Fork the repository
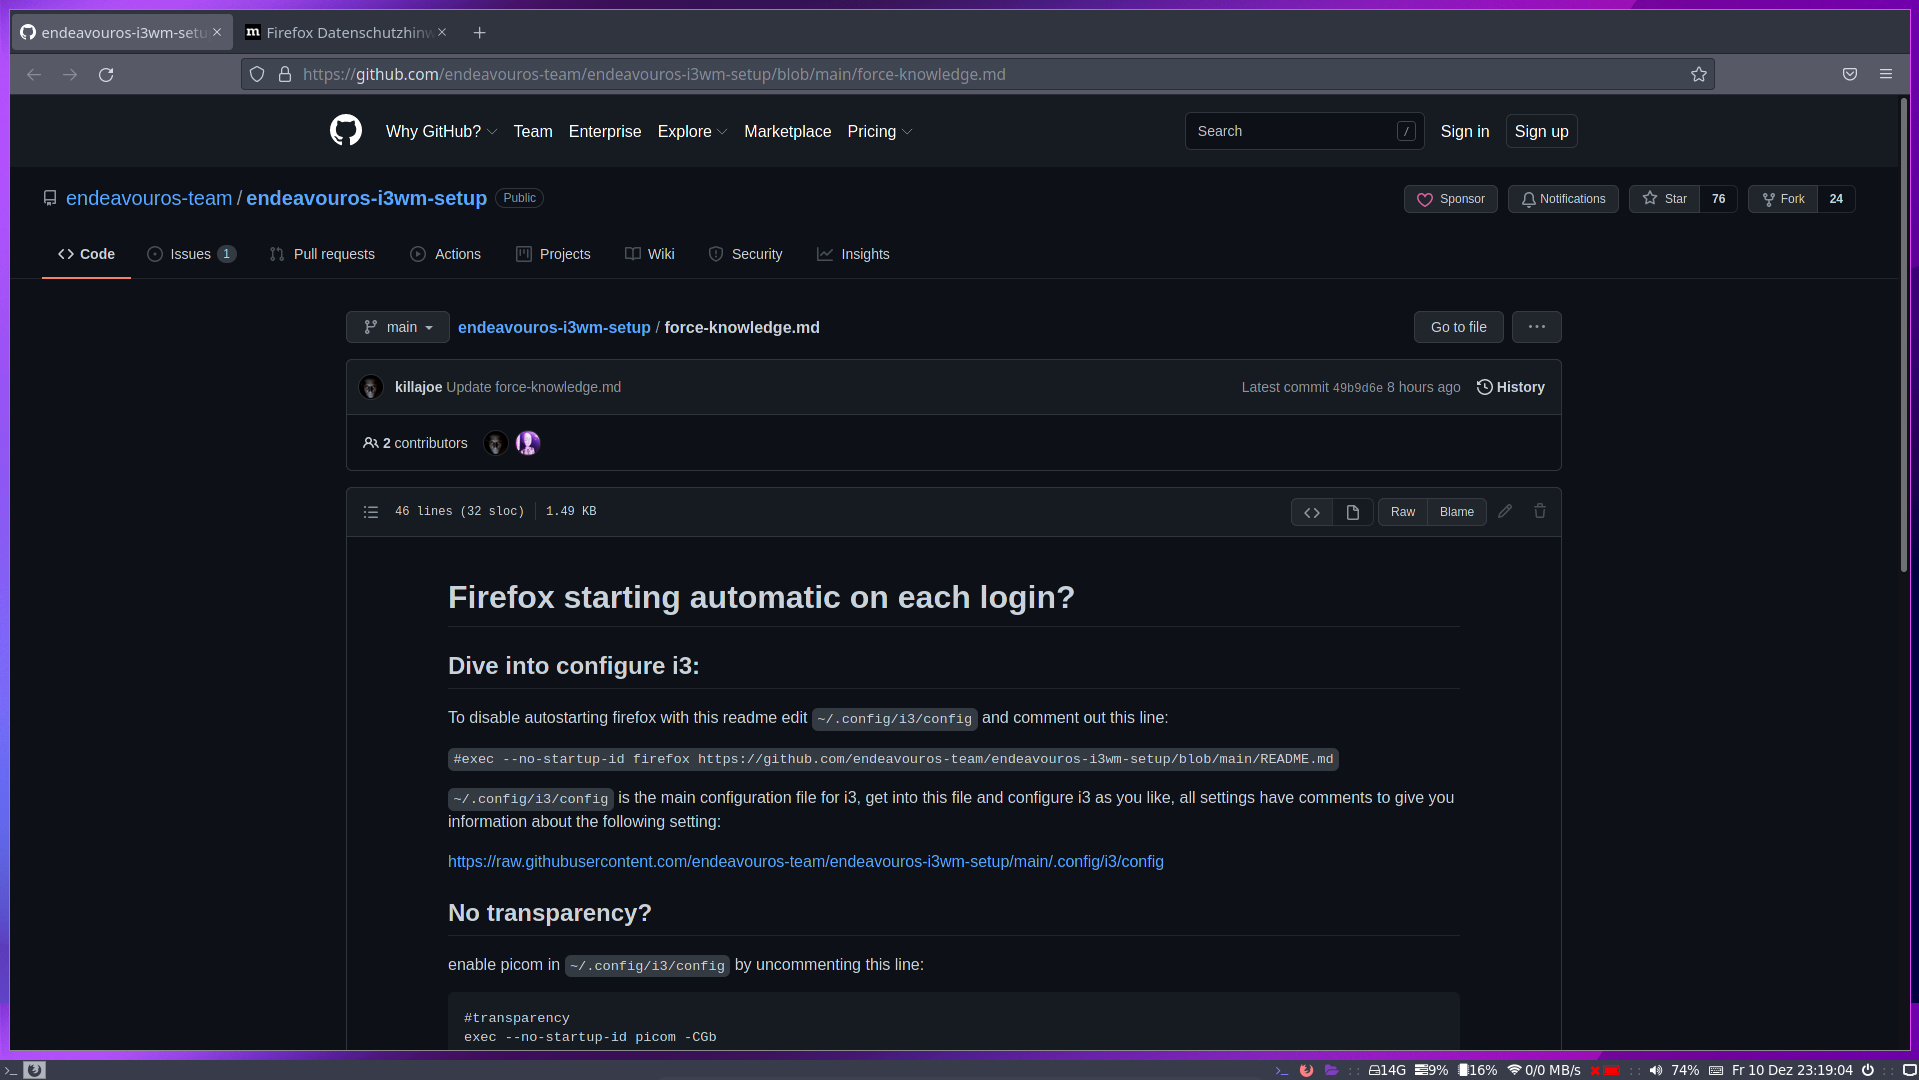Viewport: 1919px width, 1080px height. click(x=1783, y=199)
